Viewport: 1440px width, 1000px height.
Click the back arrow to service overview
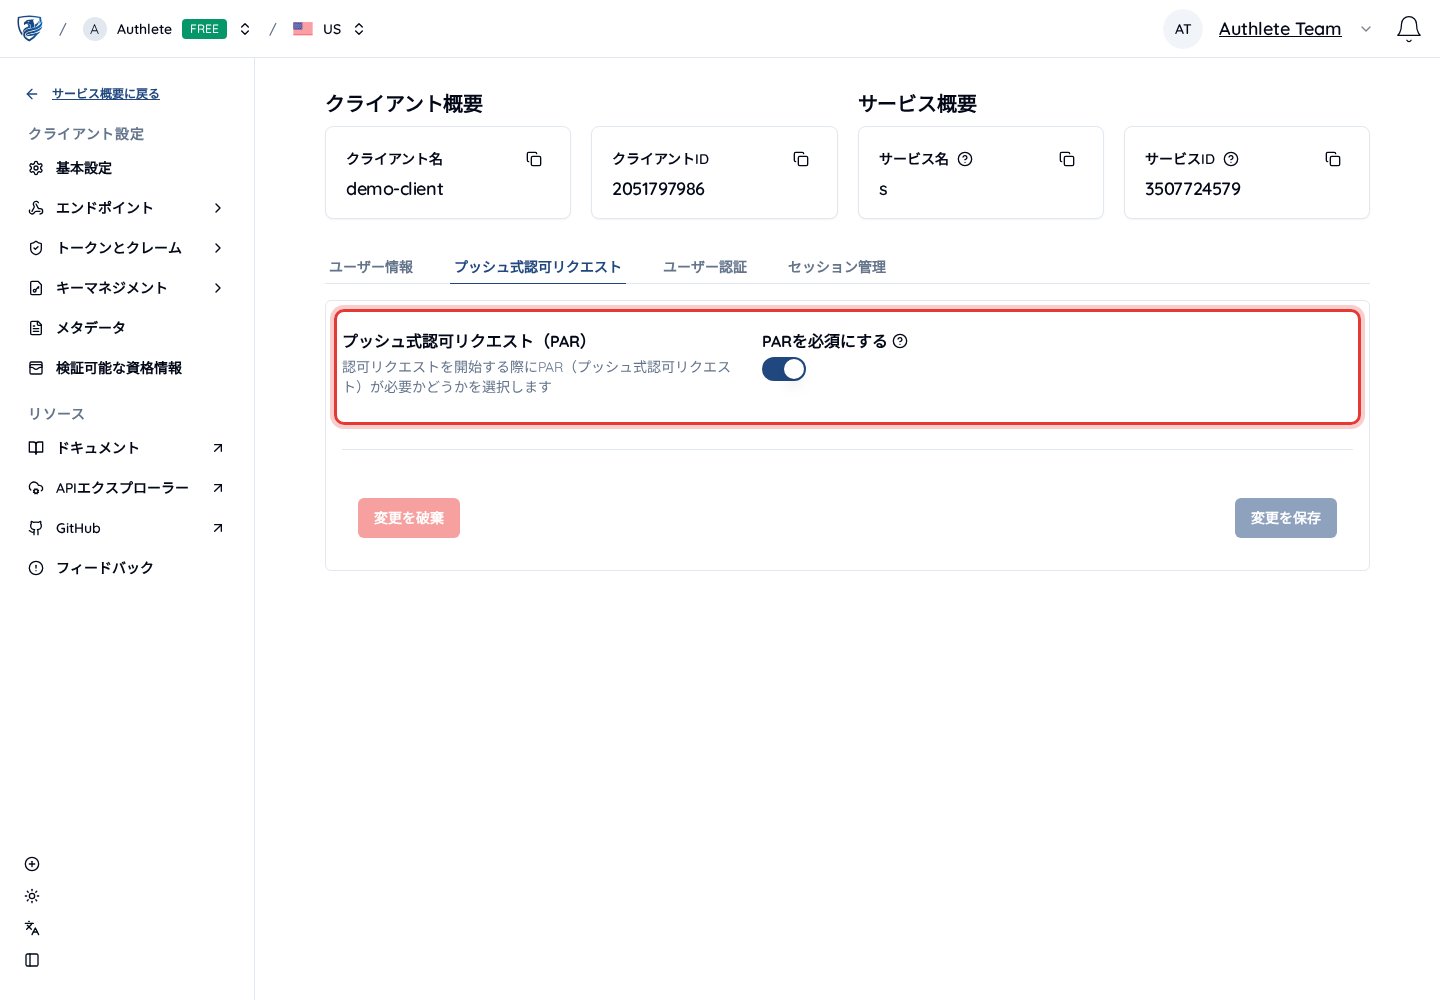(32, 94)
